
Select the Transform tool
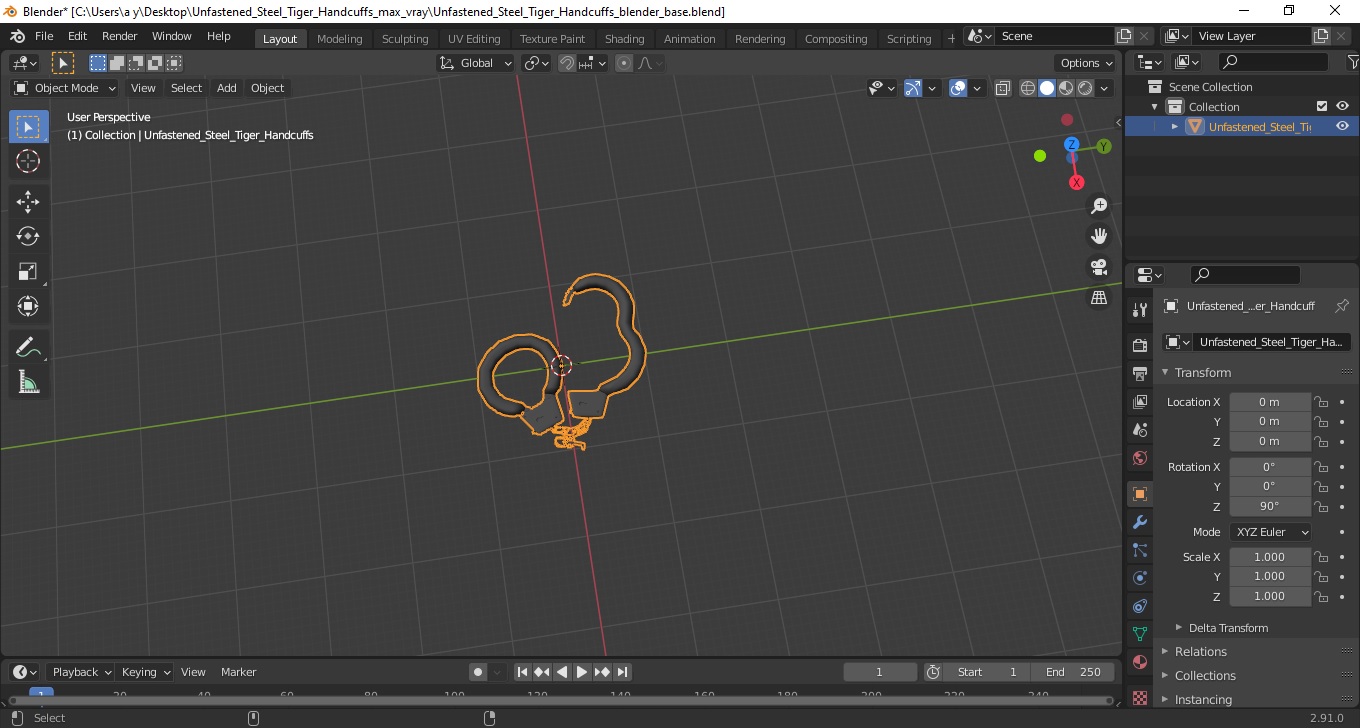tap(28, 306)
